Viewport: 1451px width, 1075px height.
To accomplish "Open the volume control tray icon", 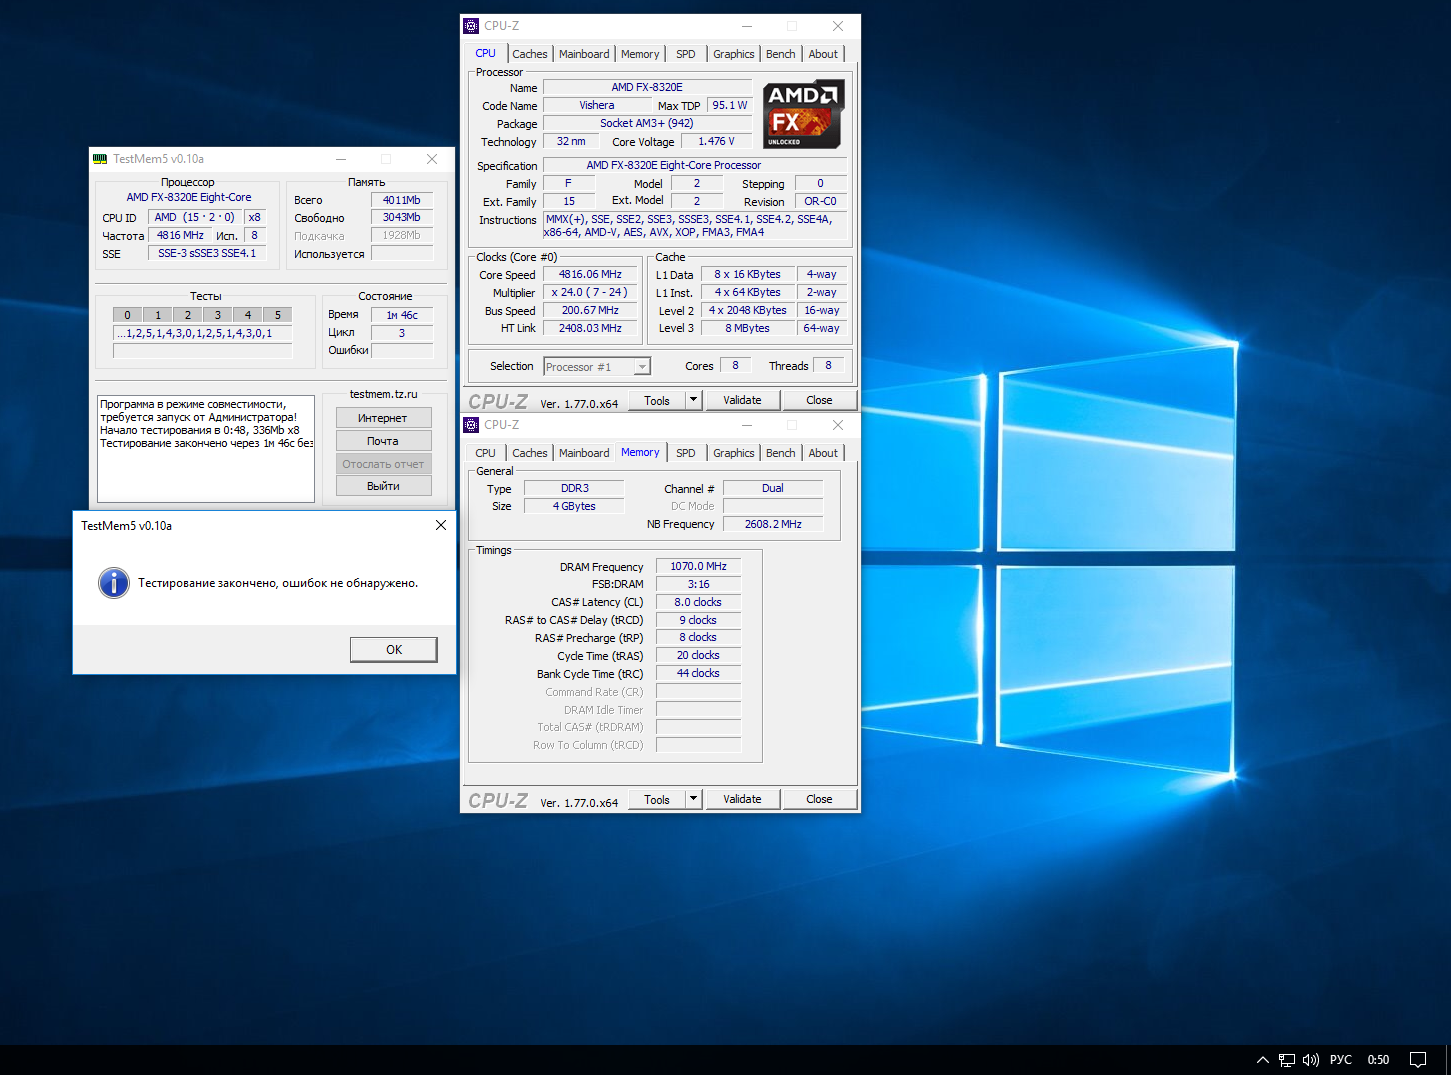I will [1311, 1060].
